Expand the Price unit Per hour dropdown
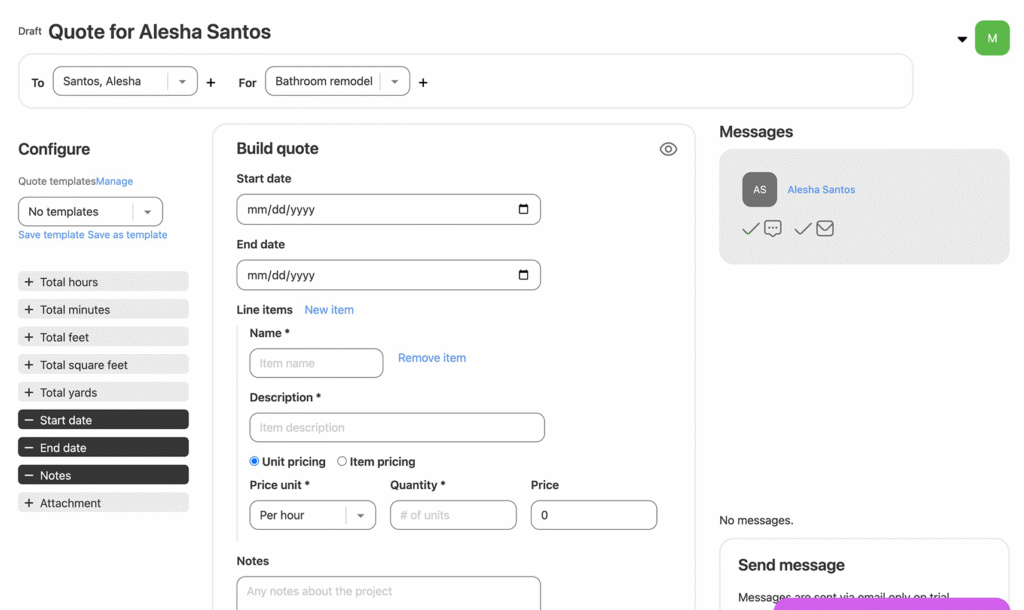1024x610 pixels. (360, 515)
